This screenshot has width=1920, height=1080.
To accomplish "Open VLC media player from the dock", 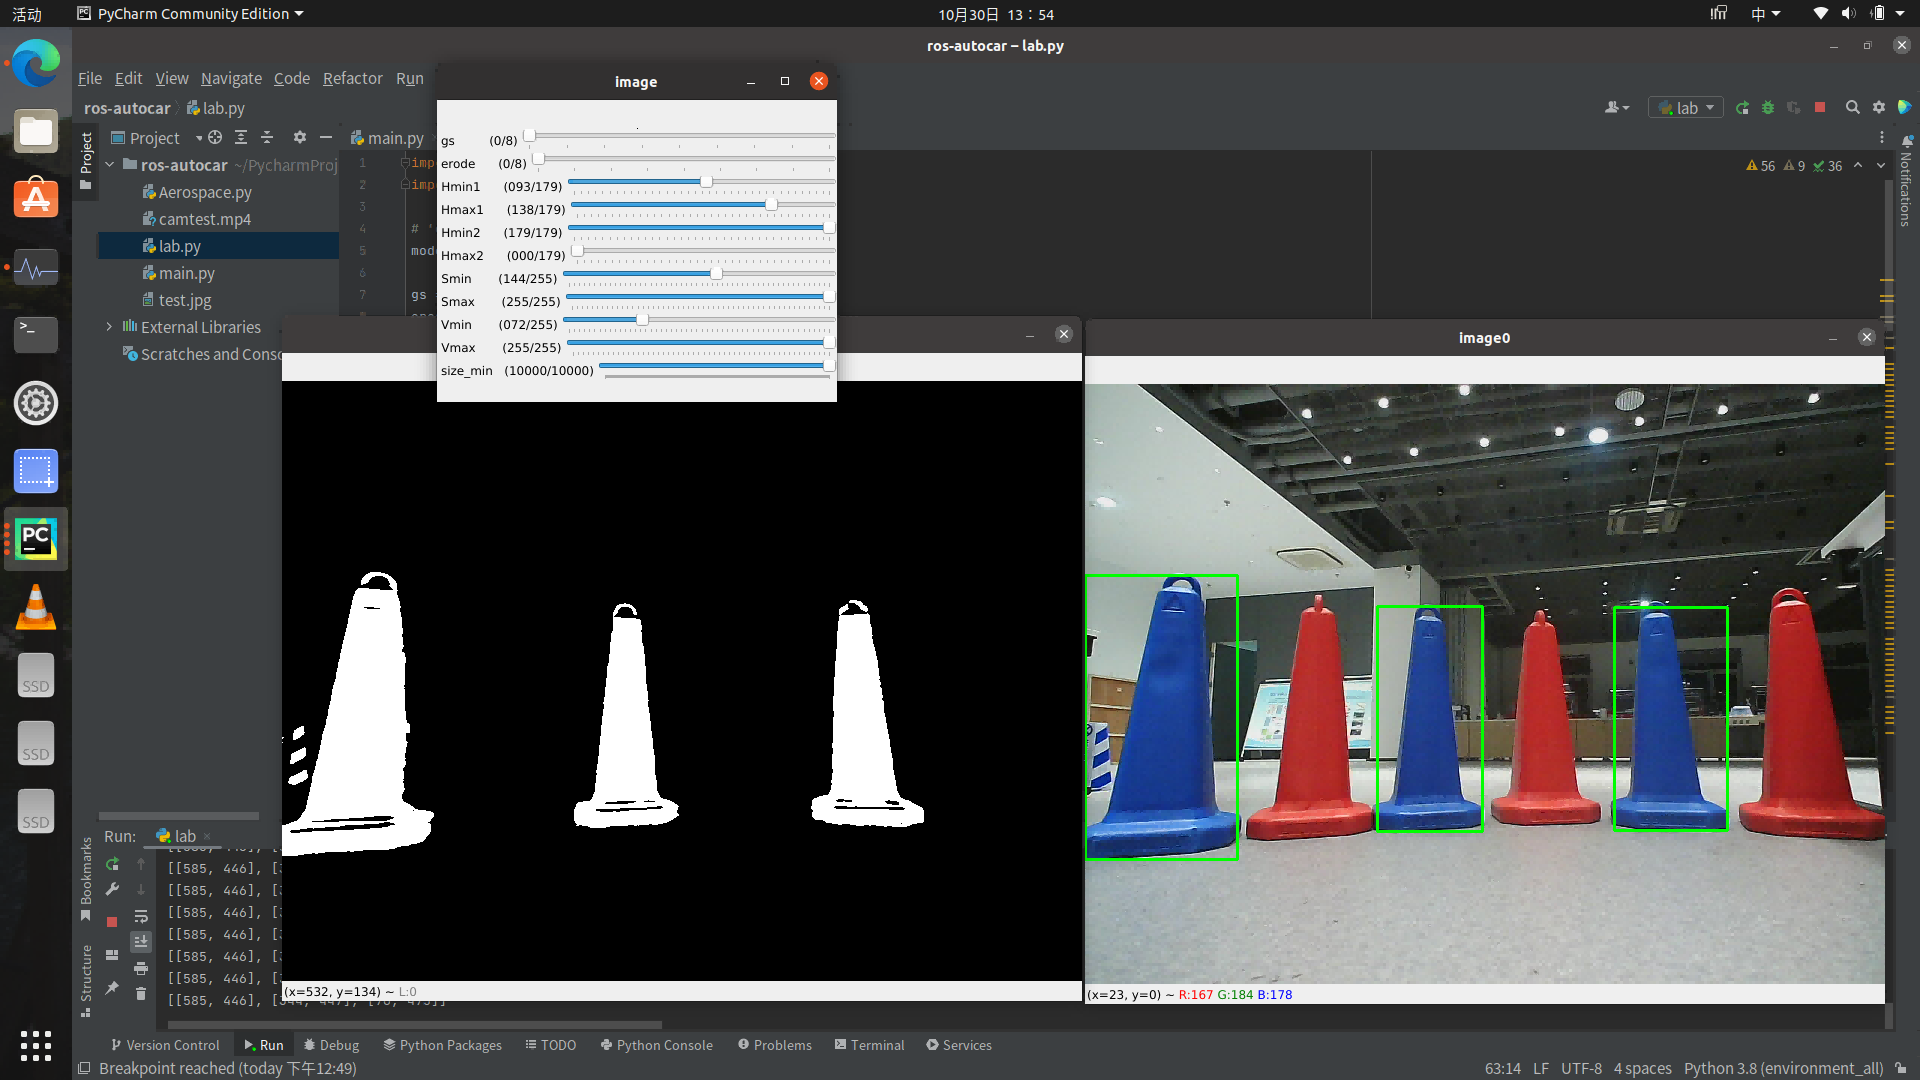I will (36, 607).
